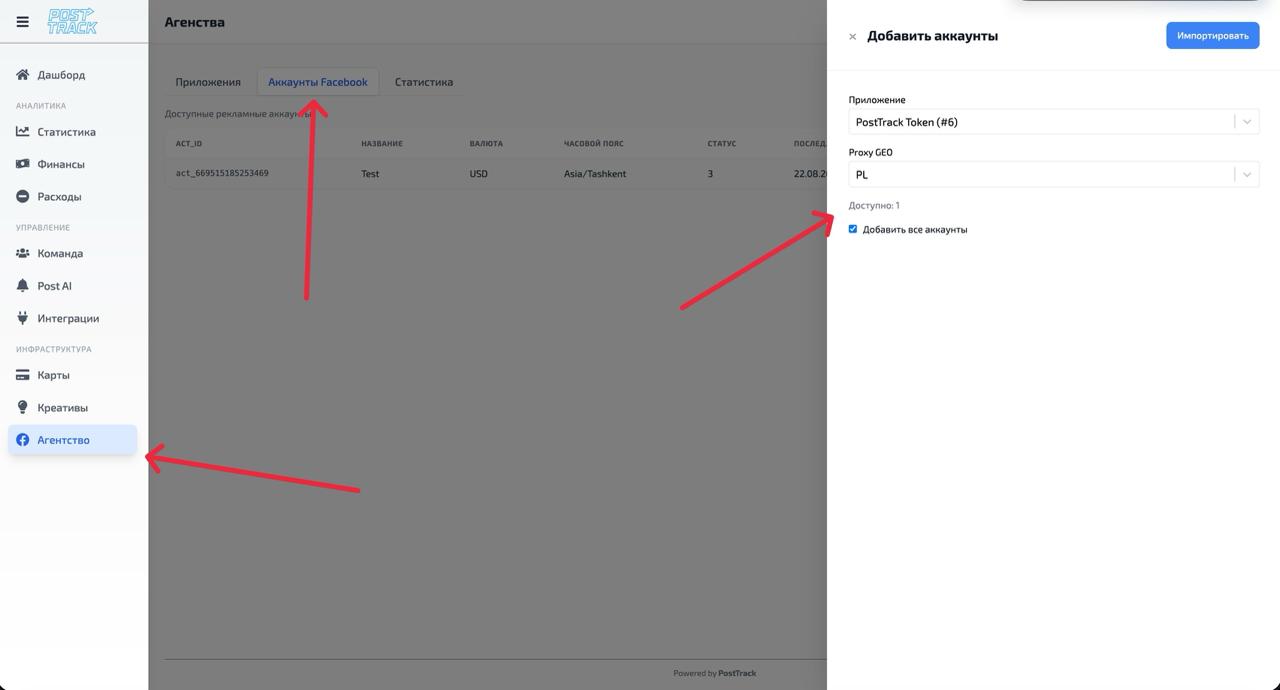Image resolution: width=1280 pixels, height=690 pixels.
Task: Open Команда using the people icon
Action: pos(22,252)
